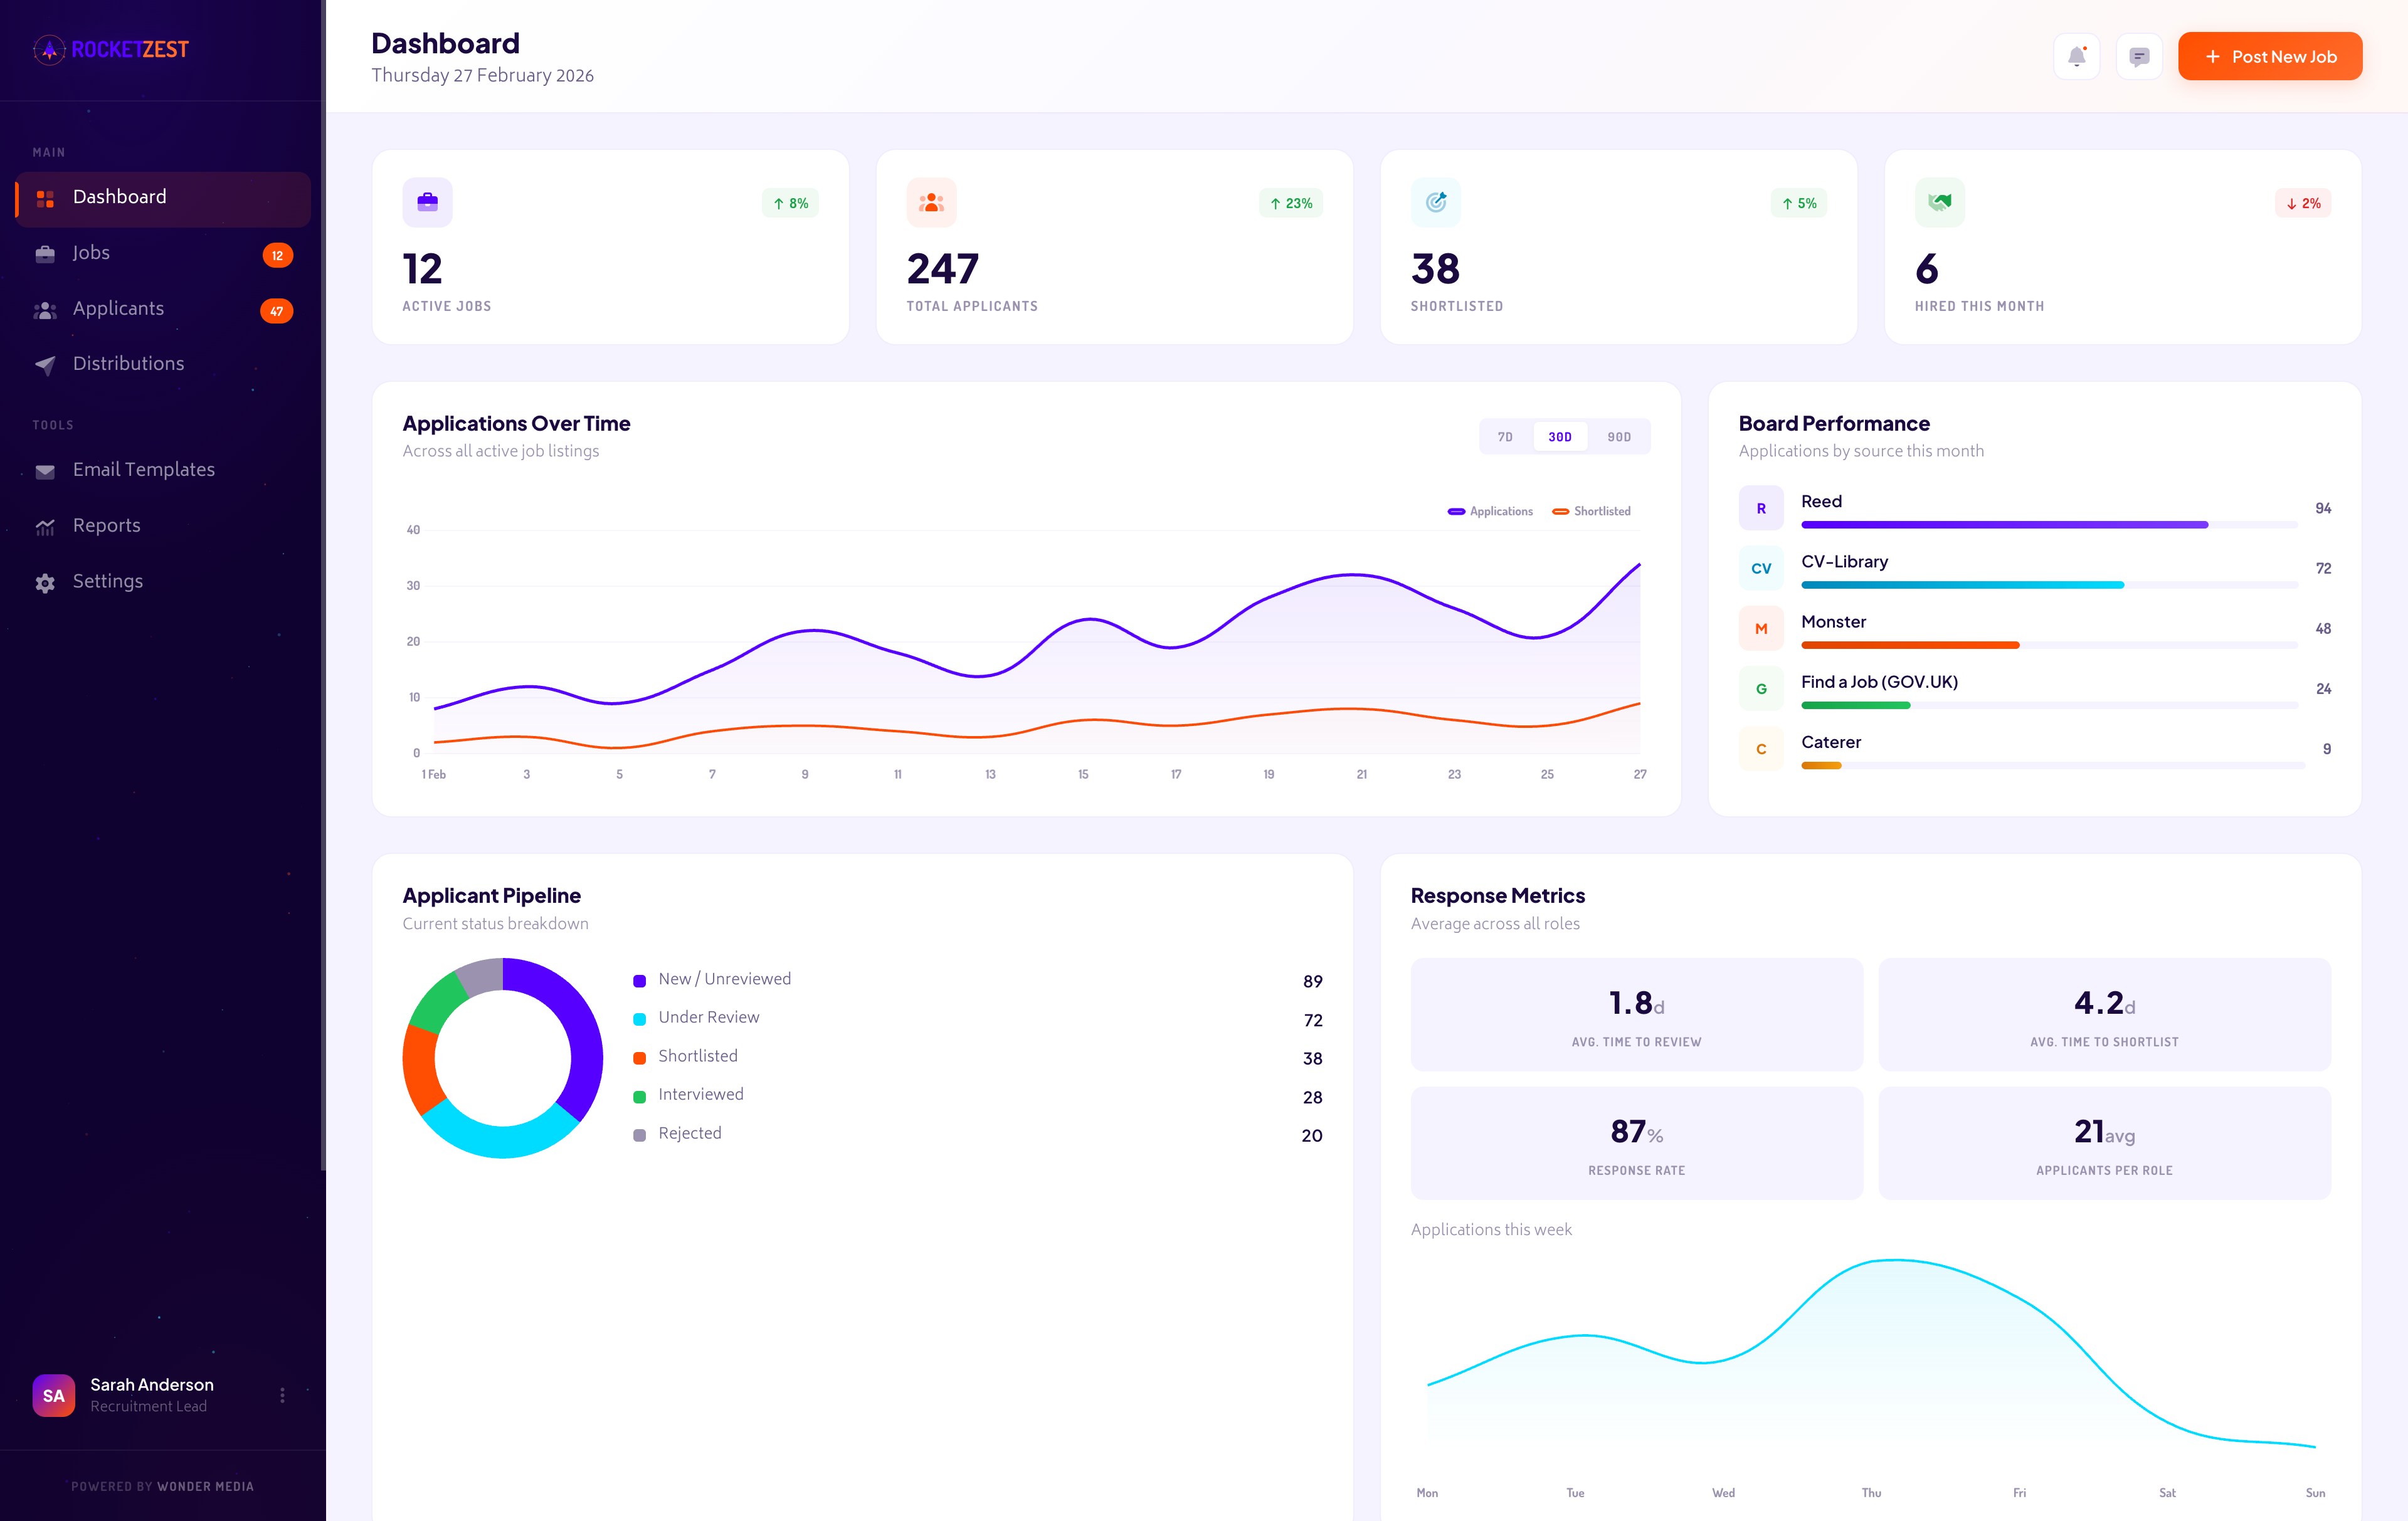Viewport: 2408px width, 1521px height.
Task: Click the Monster 'M' board icon
Action: coord(1761,628)
